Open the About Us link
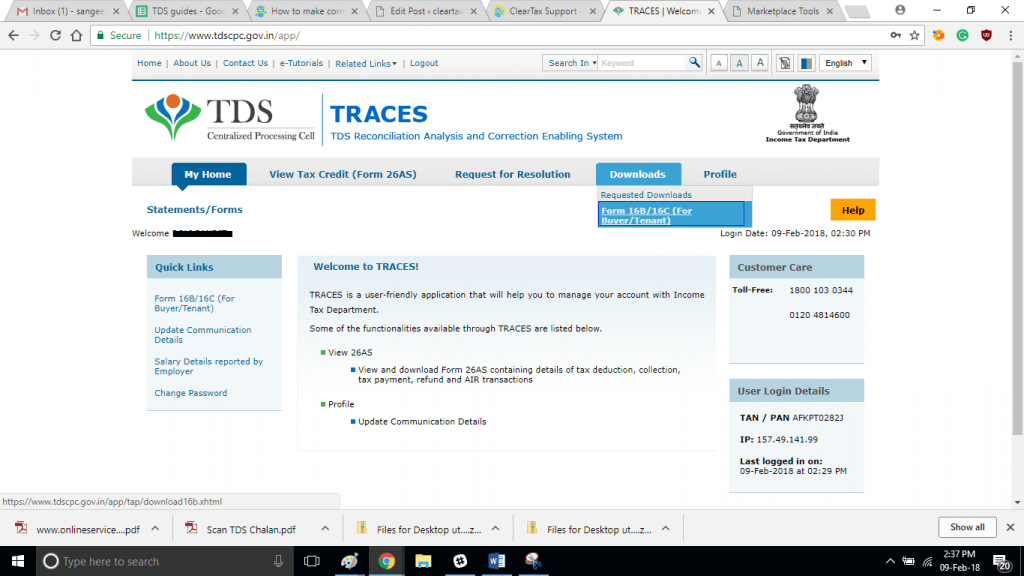Screen dimensions: 1024x576 pos(192,63)
